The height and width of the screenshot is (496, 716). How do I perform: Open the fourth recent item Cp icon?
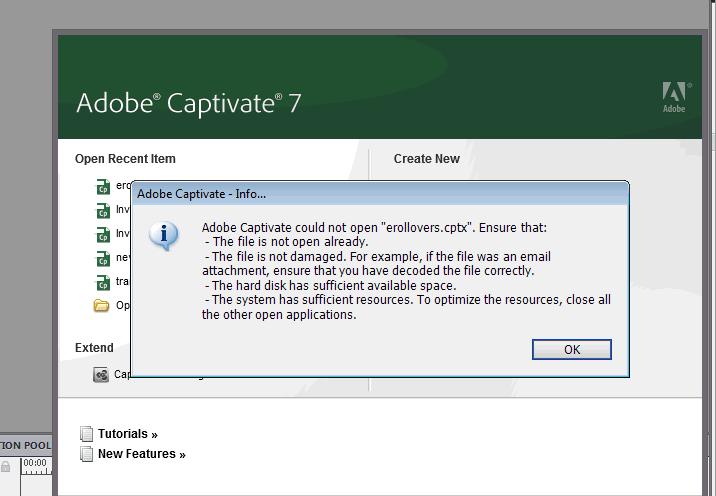click(x=103, y=258)
